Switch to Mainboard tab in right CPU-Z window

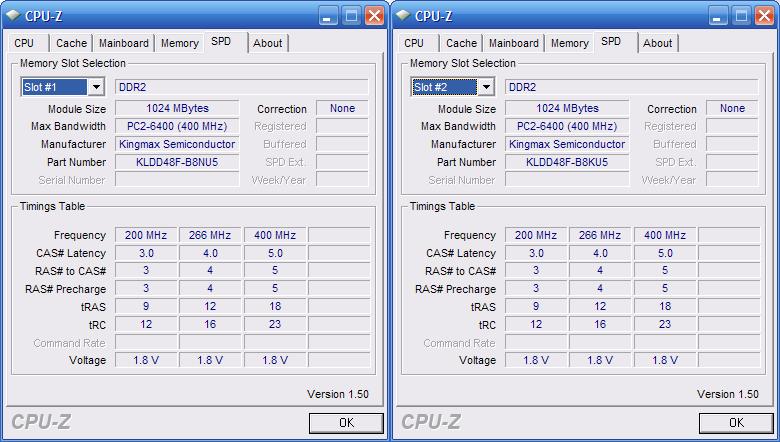click(514, 43)
